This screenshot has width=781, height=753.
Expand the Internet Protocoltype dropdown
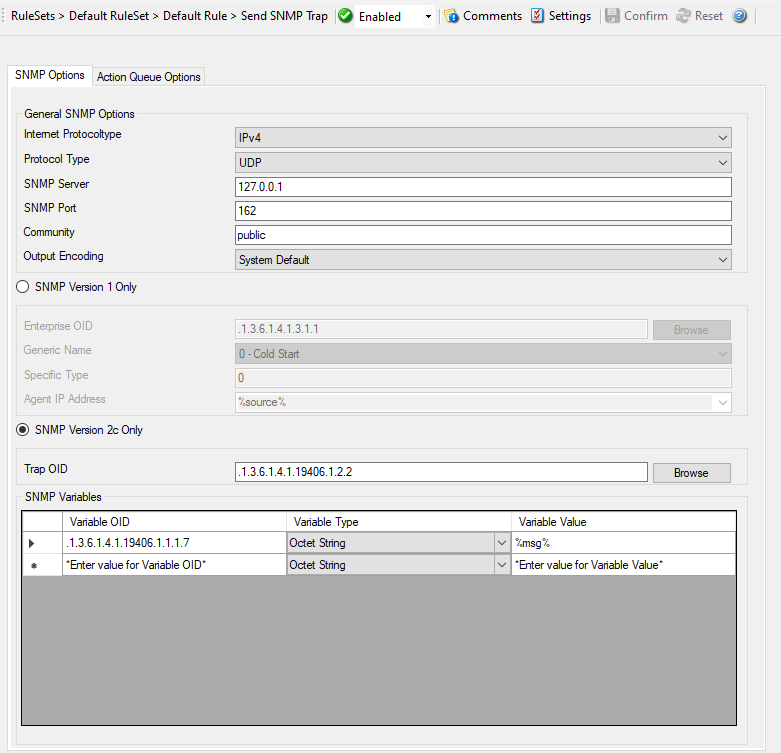coord(723,138)
